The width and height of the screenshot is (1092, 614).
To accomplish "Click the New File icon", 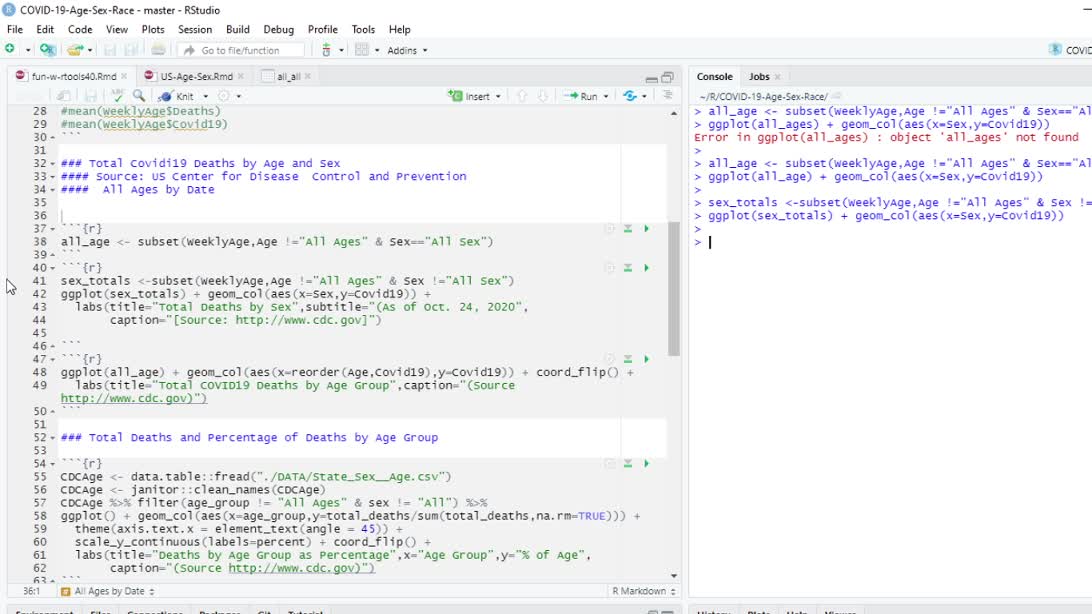I will pyautogui.click(x=10, y=49).
